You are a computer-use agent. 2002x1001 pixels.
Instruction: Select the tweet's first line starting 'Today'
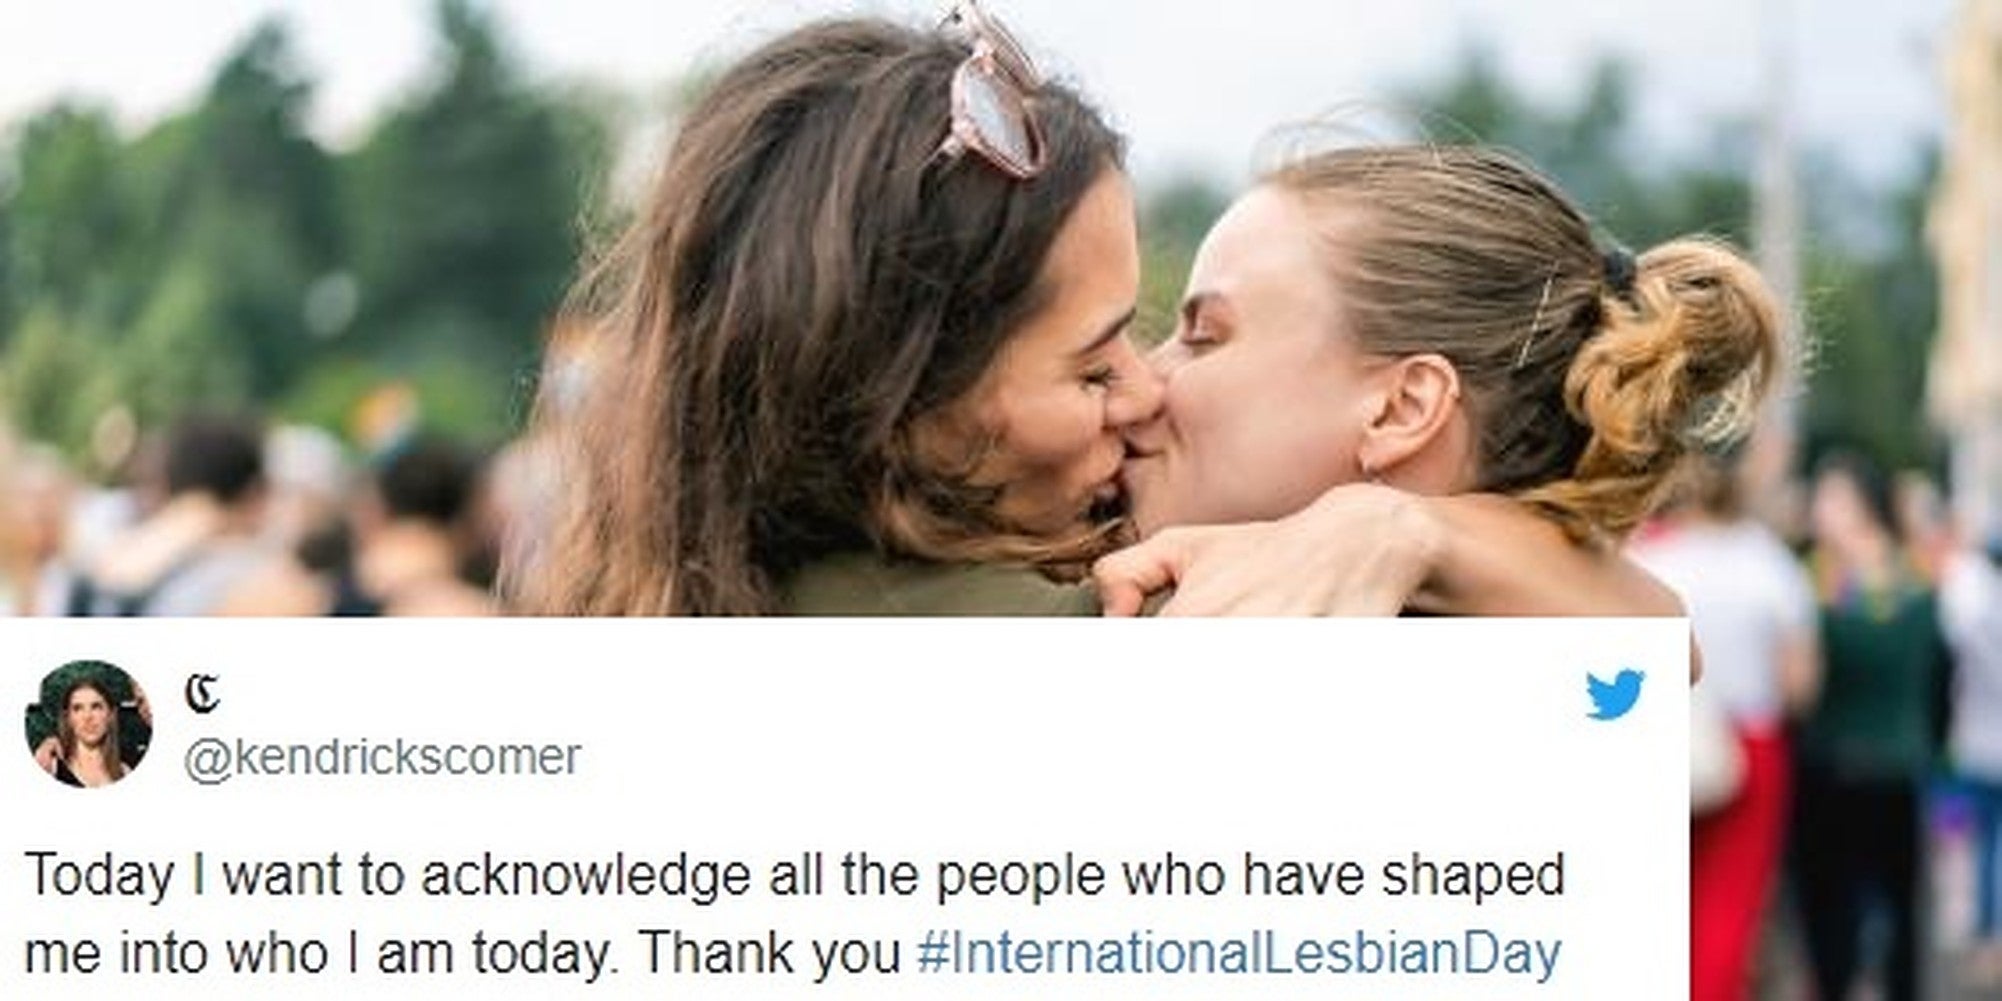794,876
